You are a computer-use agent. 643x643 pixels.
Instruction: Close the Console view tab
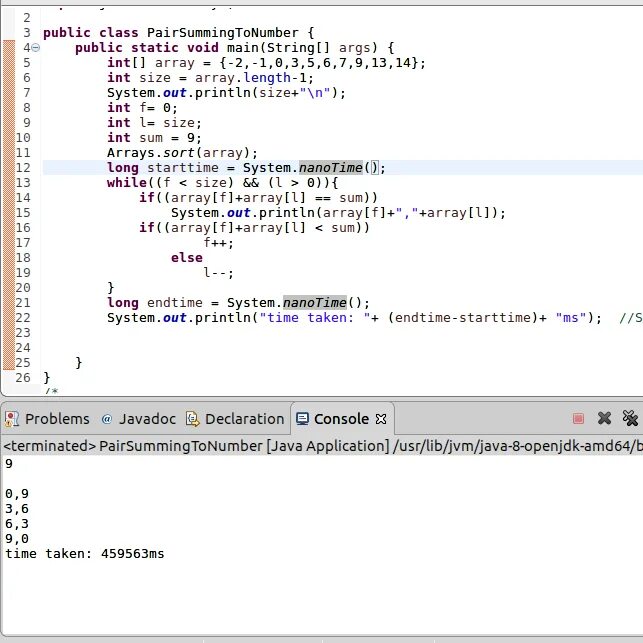tap(381, 419)
